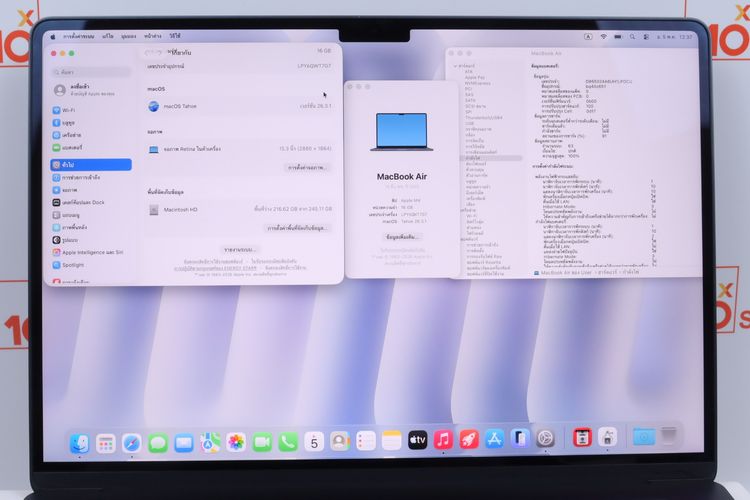Select NVMExpress in System Information tree
750x500 pixels.
coord(477,83)
